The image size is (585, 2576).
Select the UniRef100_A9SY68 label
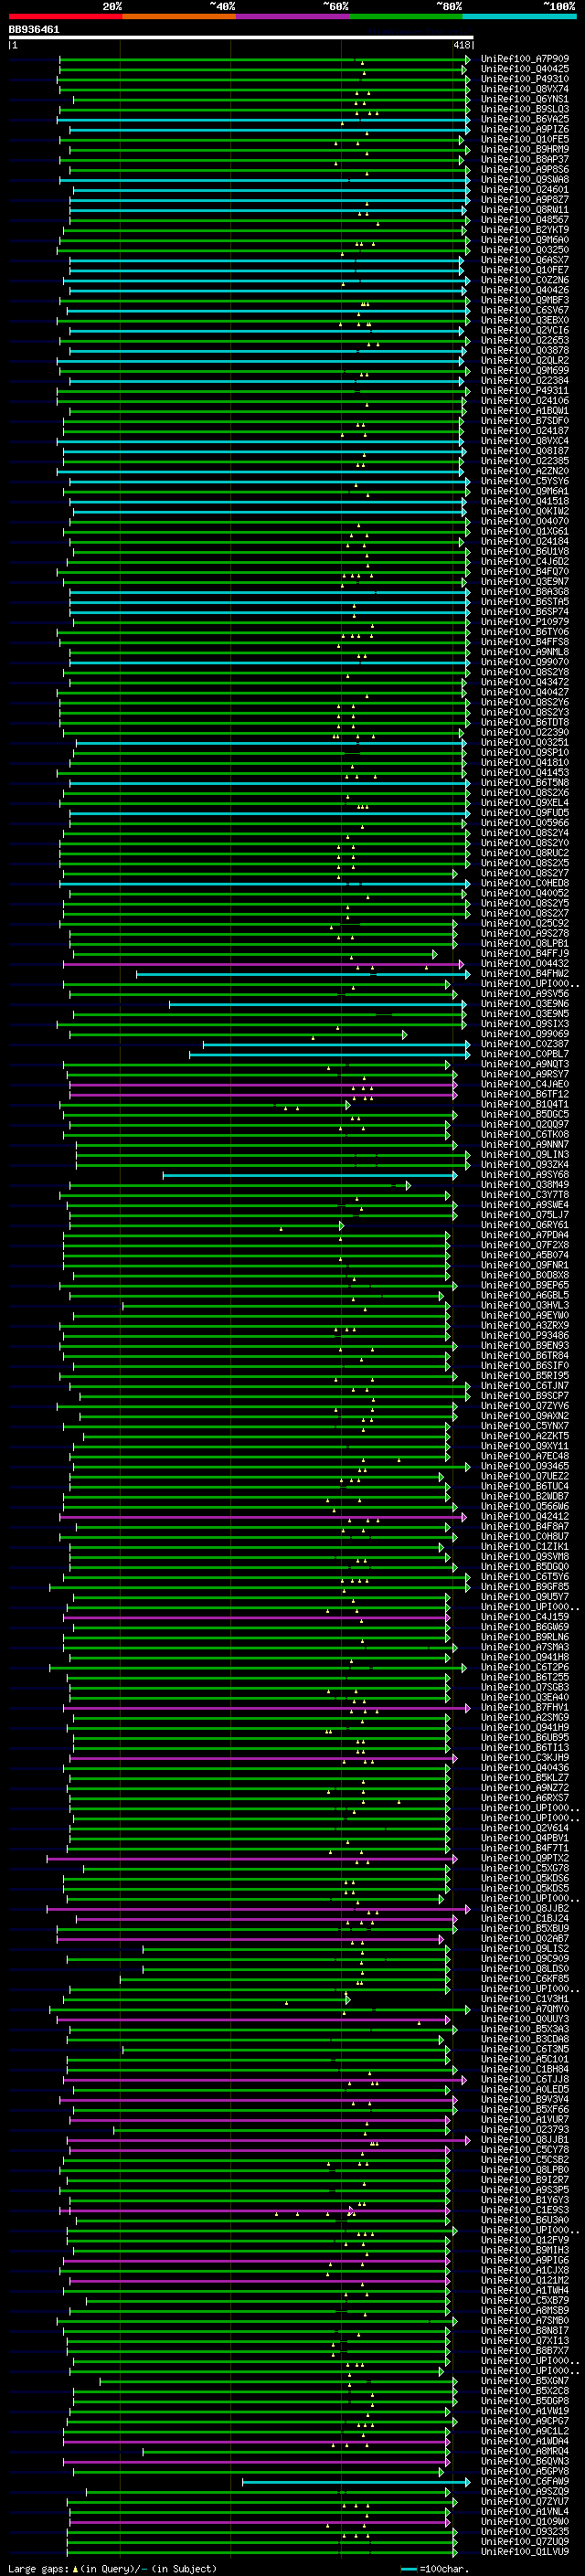(x=525, y=1175)
